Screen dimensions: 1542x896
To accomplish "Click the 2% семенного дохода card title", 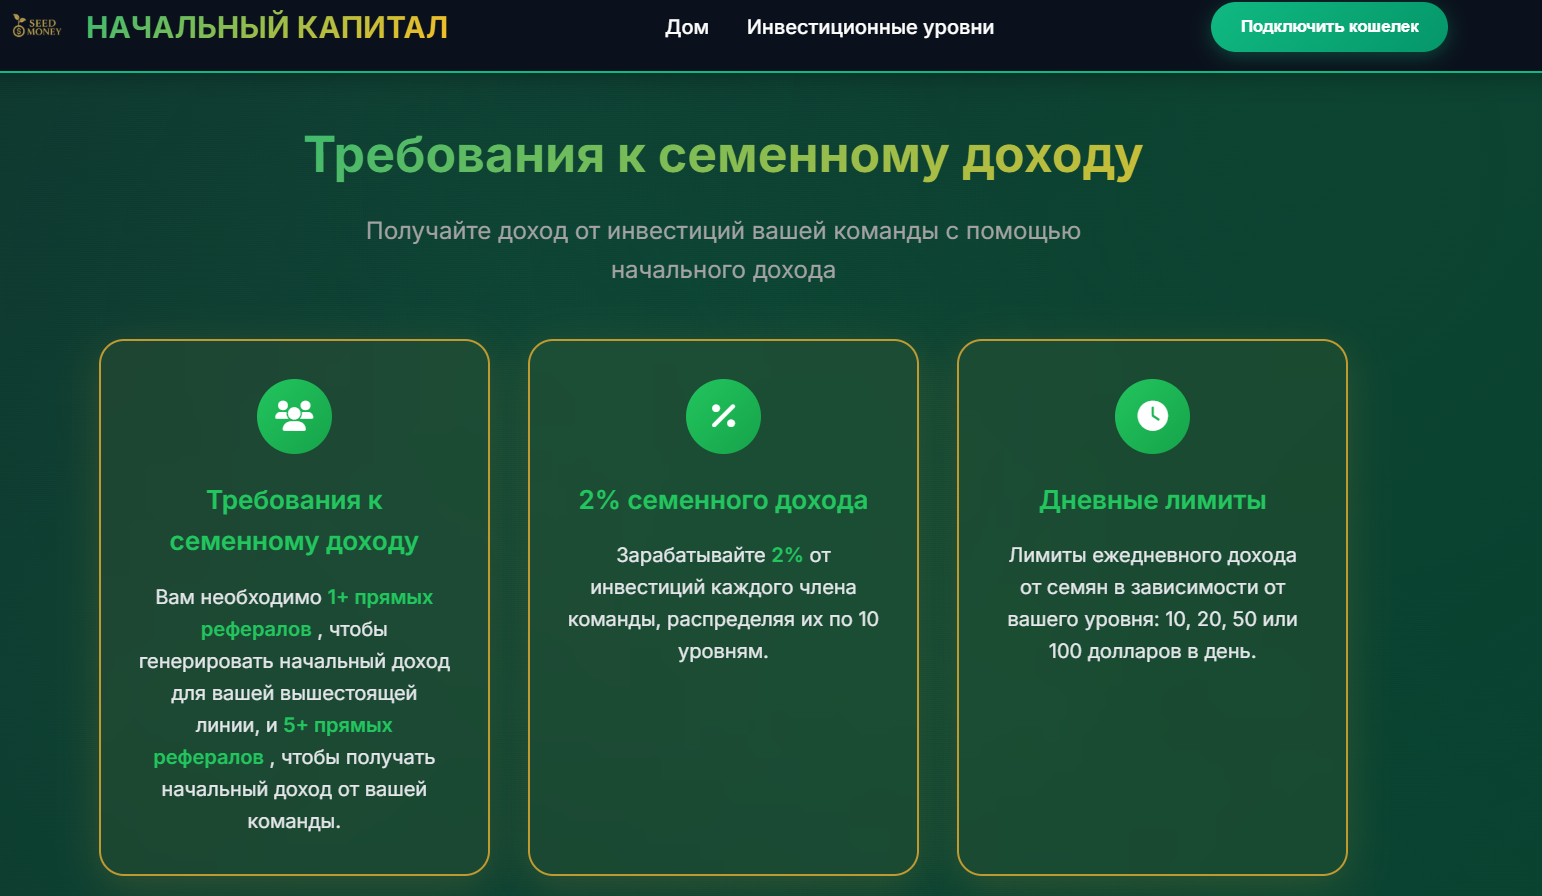I will (x=723, y=499).
